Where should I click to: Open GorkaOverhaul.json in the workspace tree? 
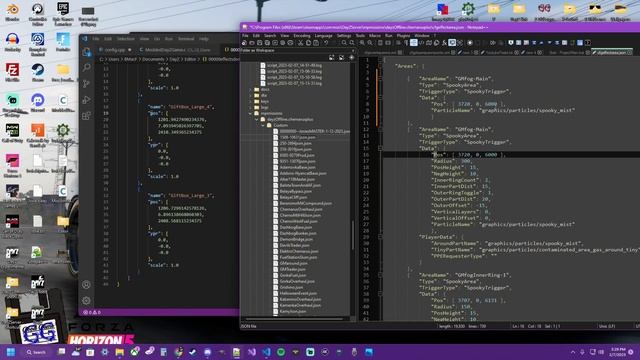pos(297,281)
